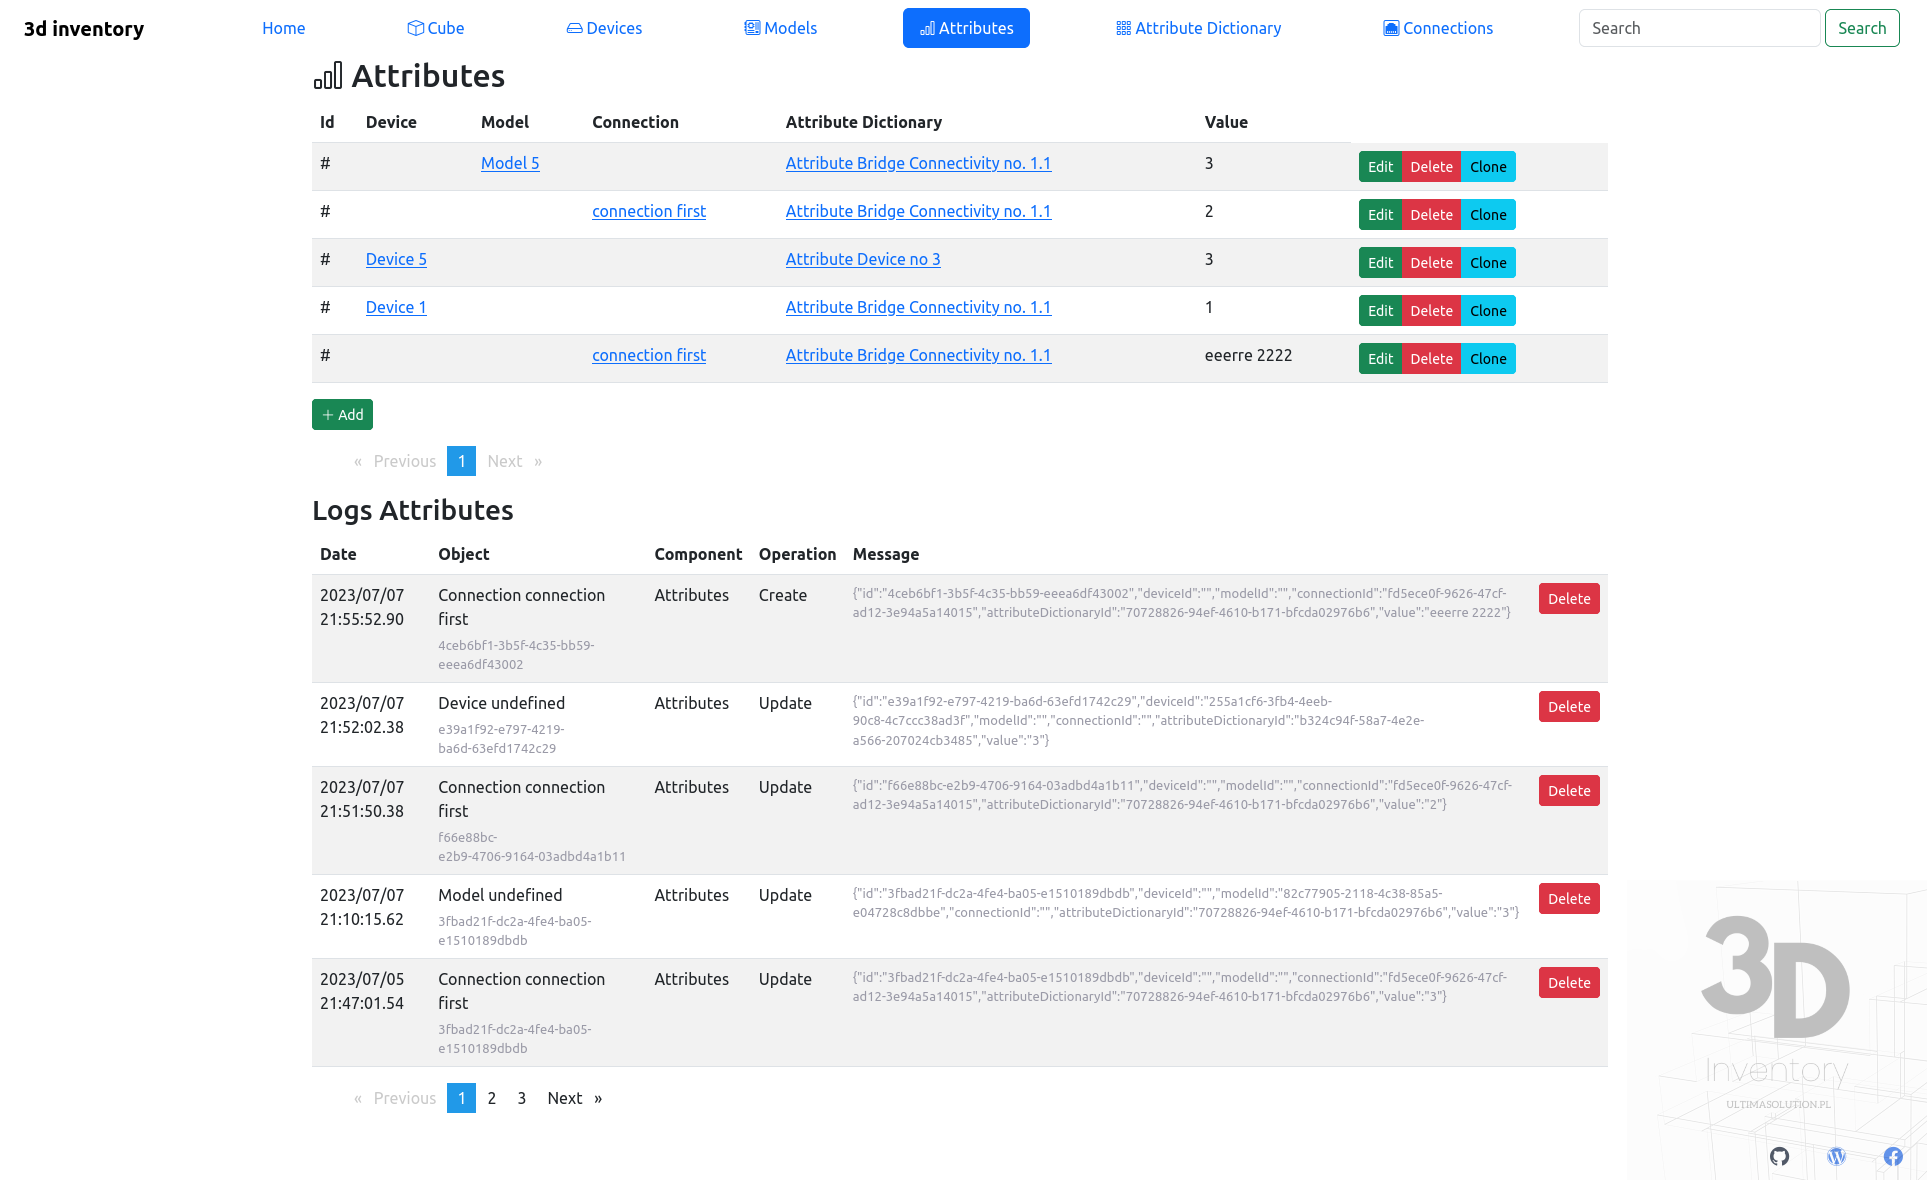The image size is (1932, 1185).
Task: Open the Attribute Dictionary page
Action: tap(1198, 28)
